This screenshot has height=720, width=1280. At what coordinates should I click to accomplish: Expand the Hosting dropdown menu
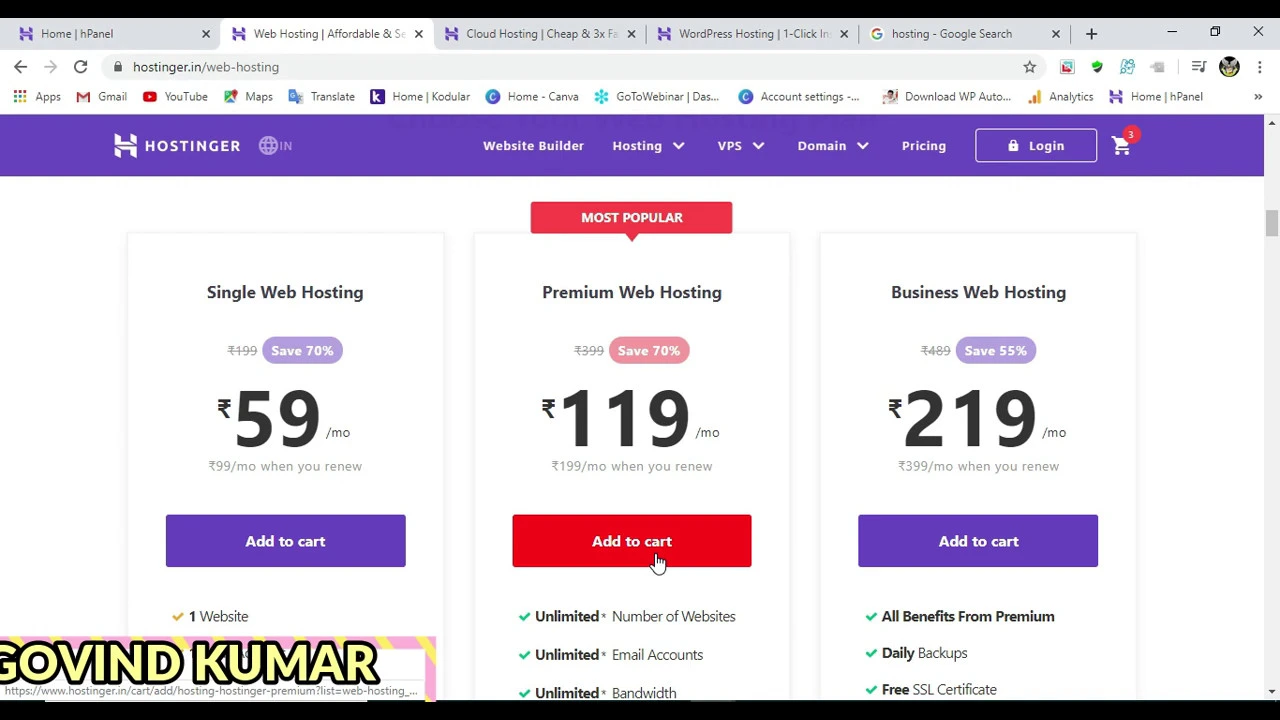[x=648, y=146]
